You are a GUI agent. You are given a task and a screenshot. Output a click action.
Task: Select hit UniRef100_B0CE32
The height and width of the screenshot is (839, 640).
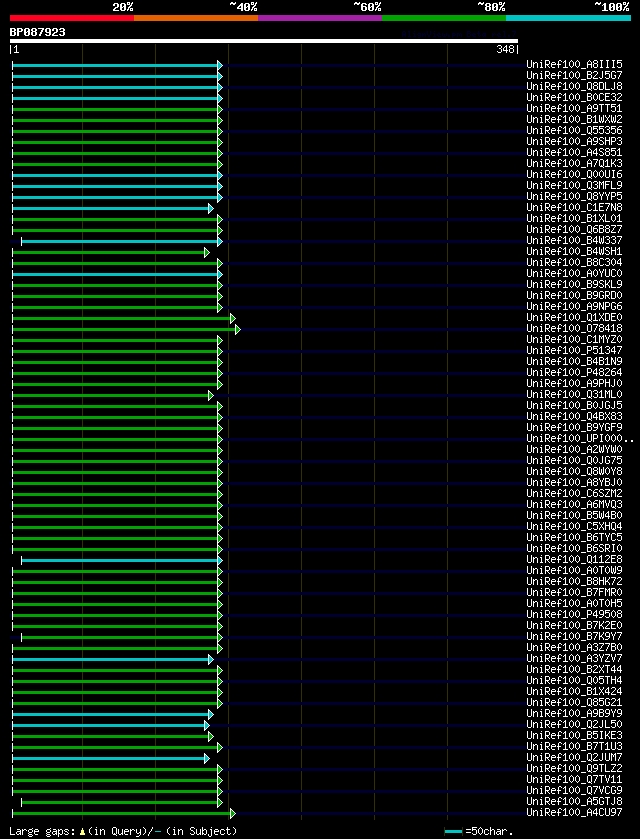click(574, 97)
